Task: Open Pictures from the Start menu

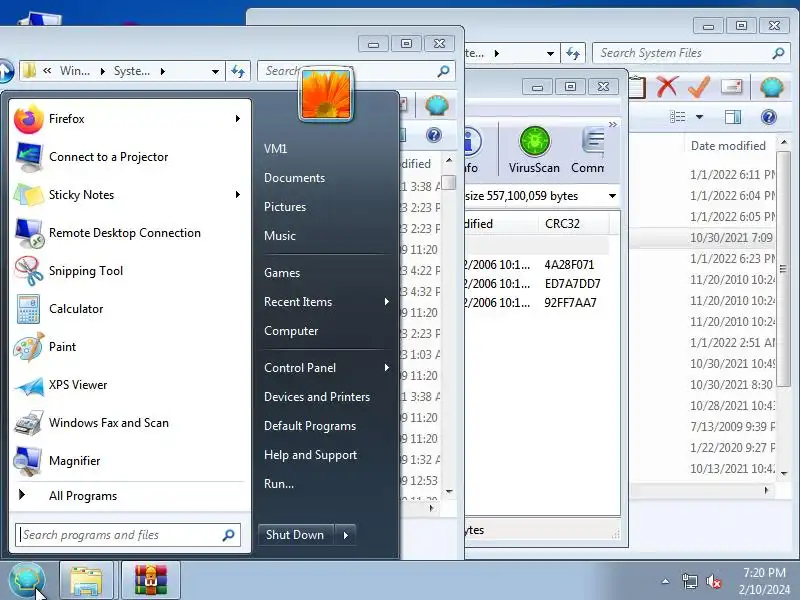Action: (x=285, y=207)
